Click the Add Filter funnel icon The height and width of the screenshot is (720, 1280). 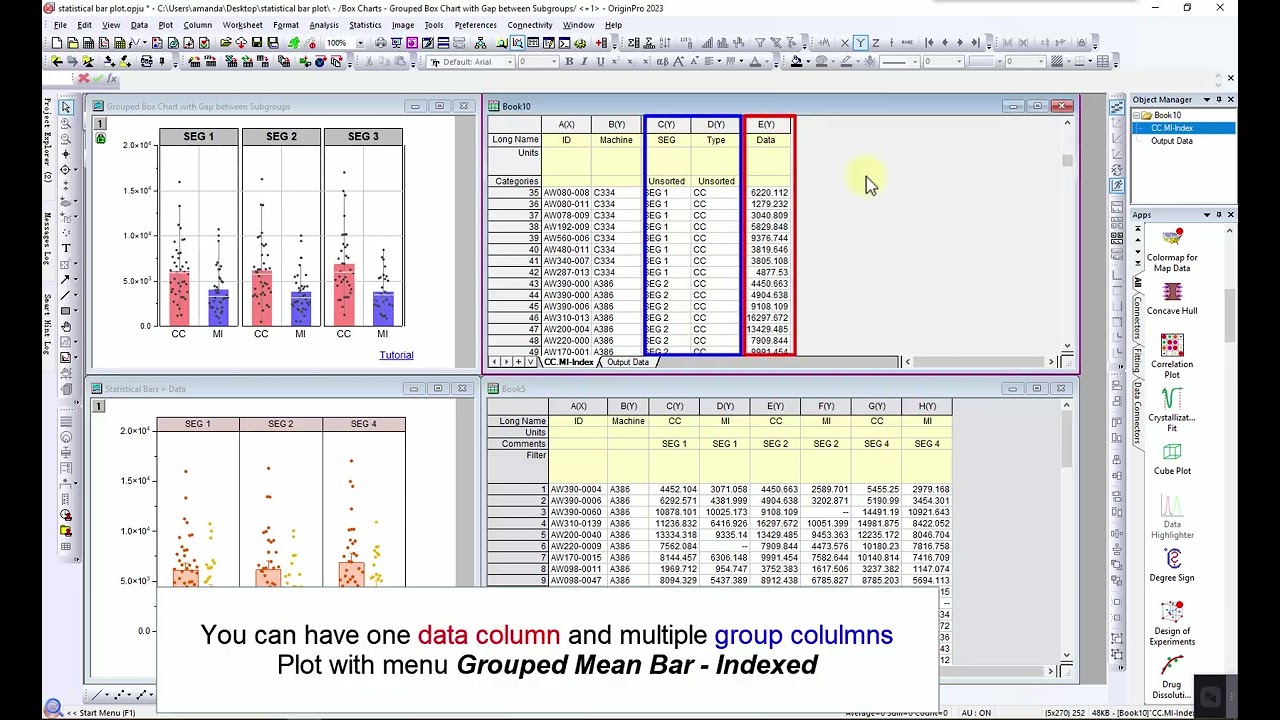[x=760, y=43]
